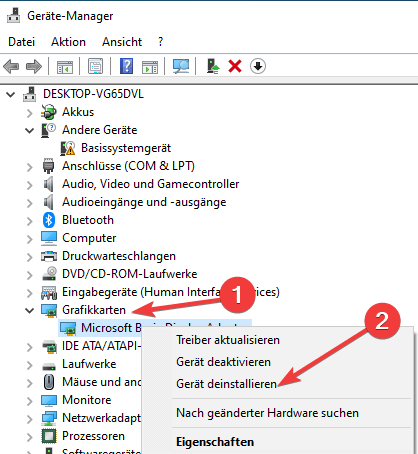Click the Druckwarteschlangen printer icon

coord(49,256)
